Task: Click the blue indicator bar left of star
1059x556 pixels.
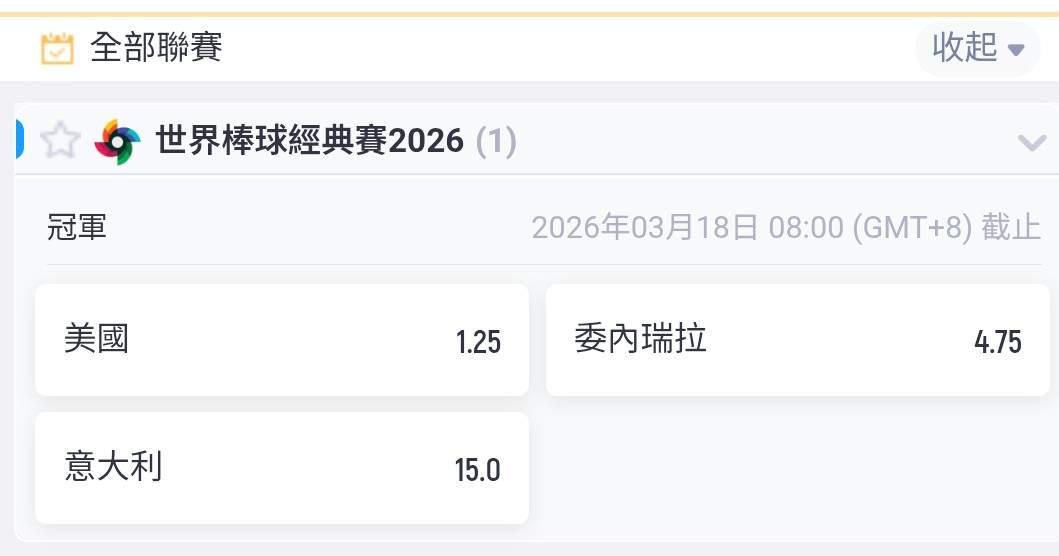Action: pos(19,138)
